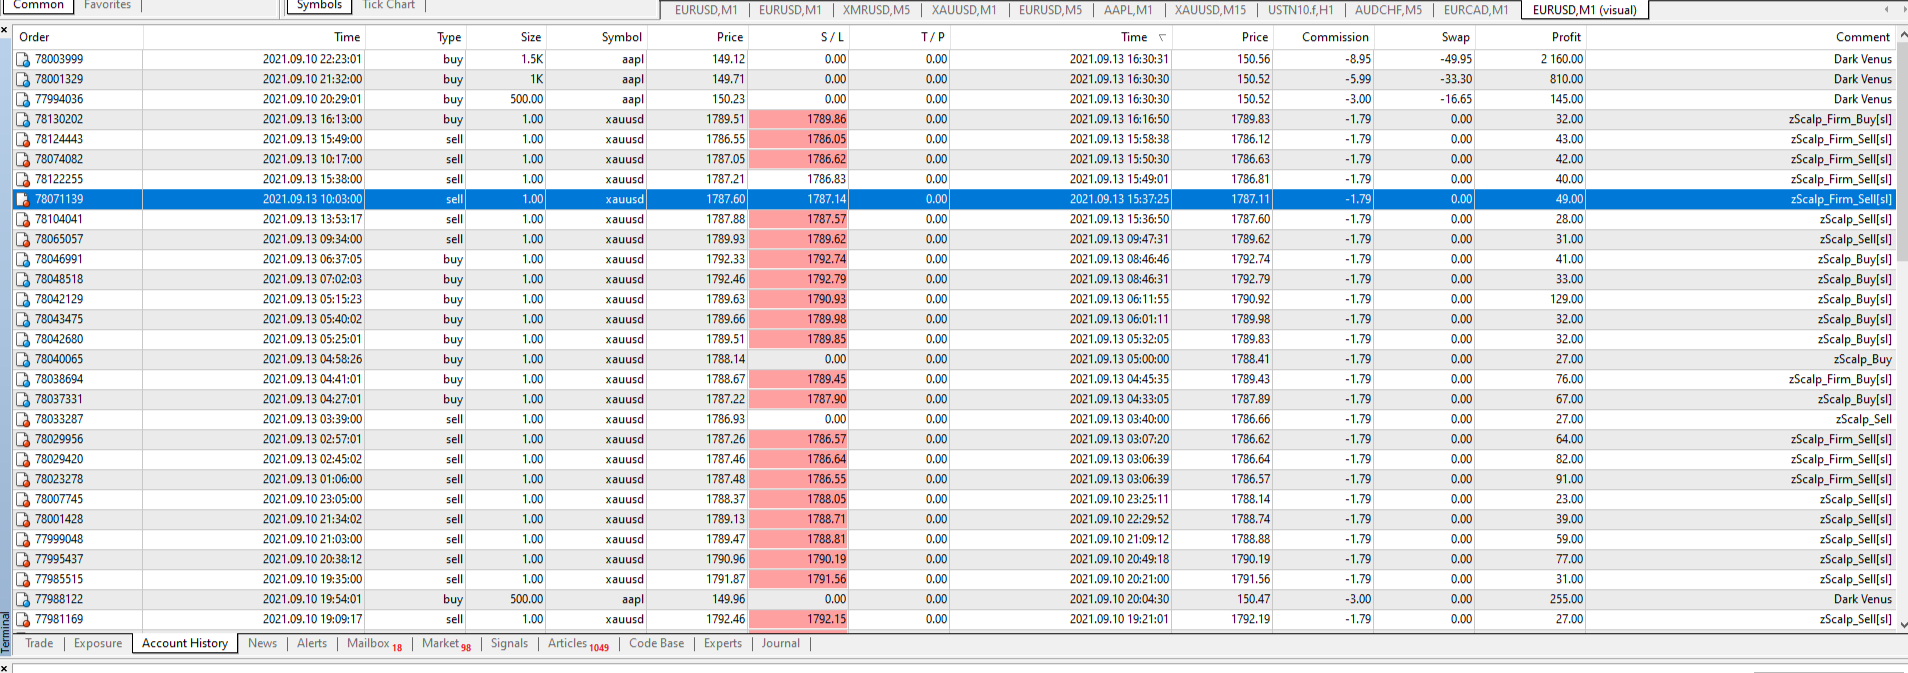
Task: Switch to the Trade tab
Action: 39,643
